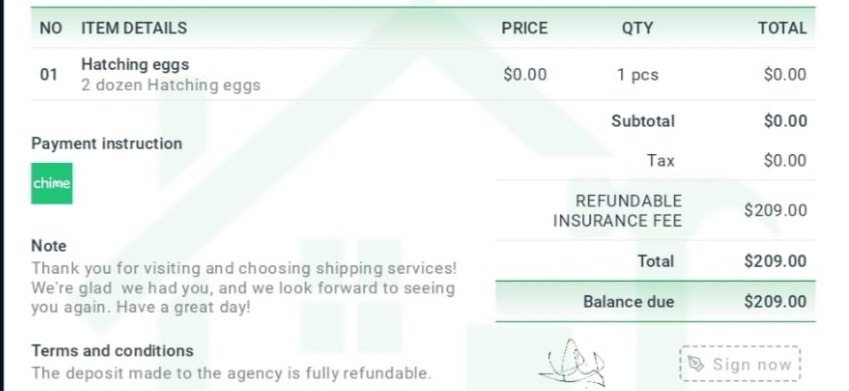Select the Hatching eggs item title
849x391 pixels.
pyautogui.click(x=135, y=64)
